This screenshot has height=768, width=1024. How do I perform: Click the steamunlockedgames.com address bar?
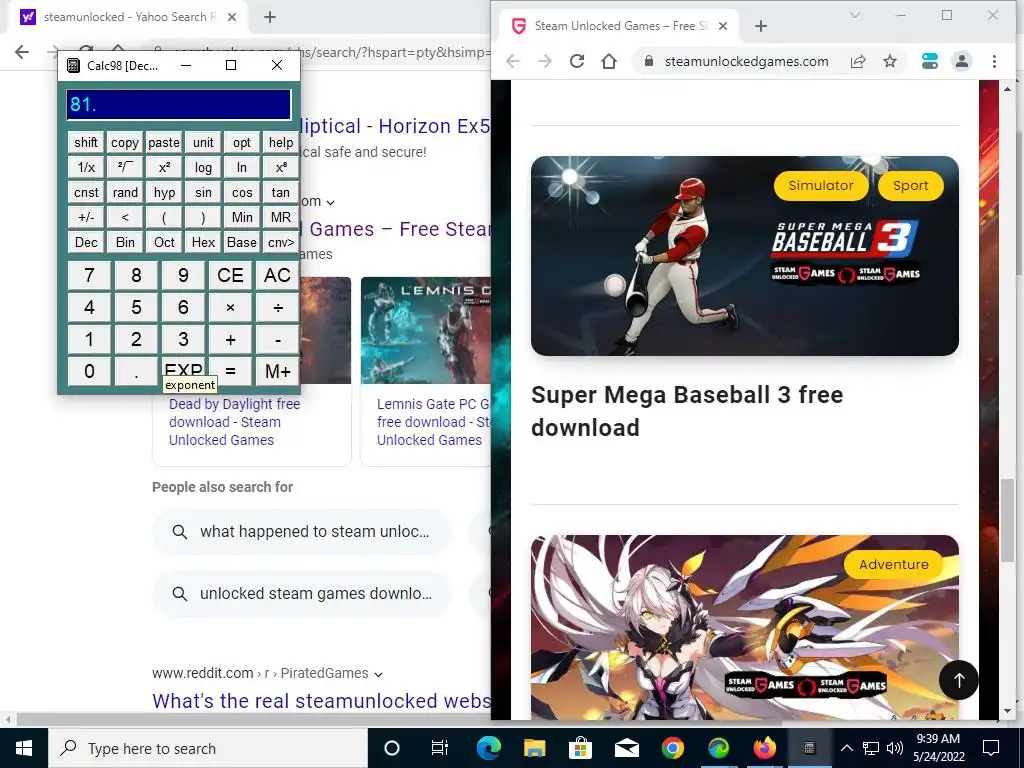pos(746,61)
